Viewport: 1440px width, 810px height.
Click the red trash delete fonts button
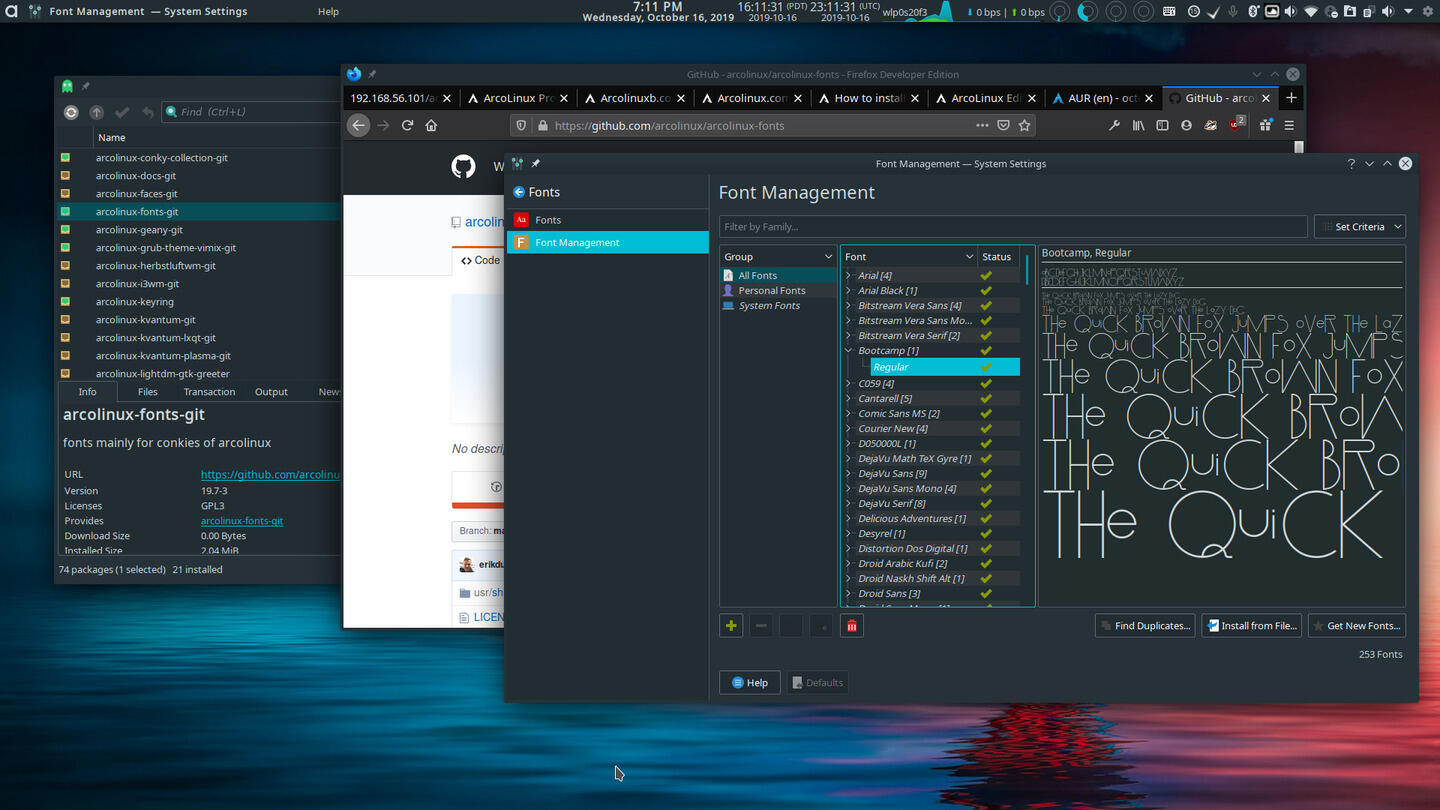pos(852,626)
